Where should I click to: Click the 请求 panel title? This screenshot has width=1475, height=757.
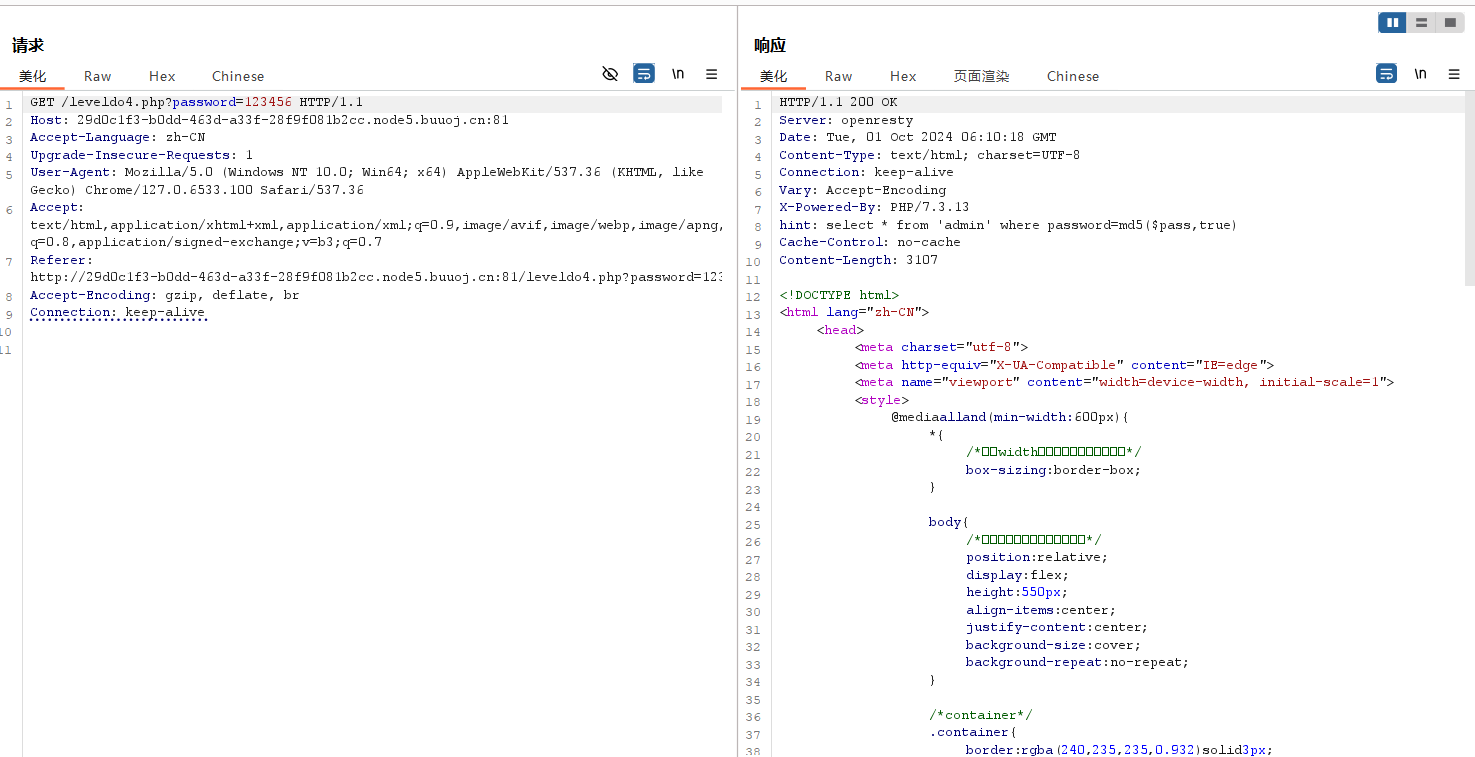click(28, 45)
